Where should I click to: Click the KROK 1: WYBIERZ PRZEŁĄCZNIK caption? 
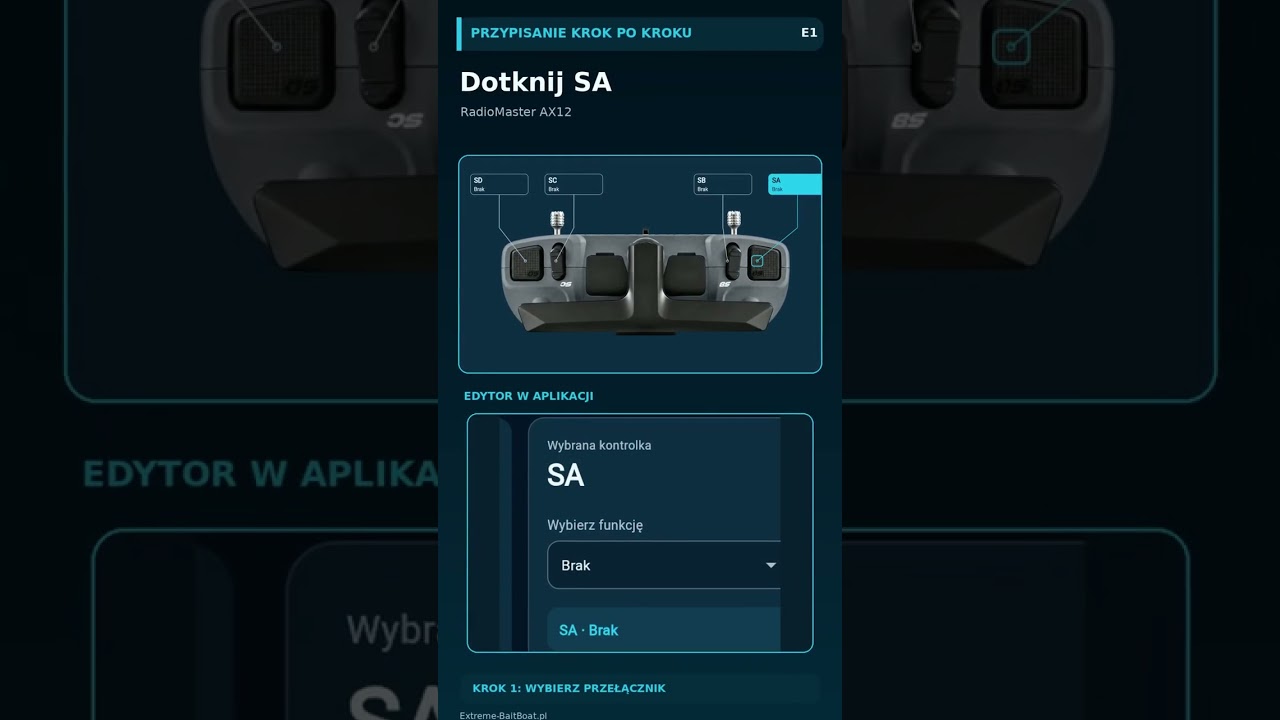(569, 688)
